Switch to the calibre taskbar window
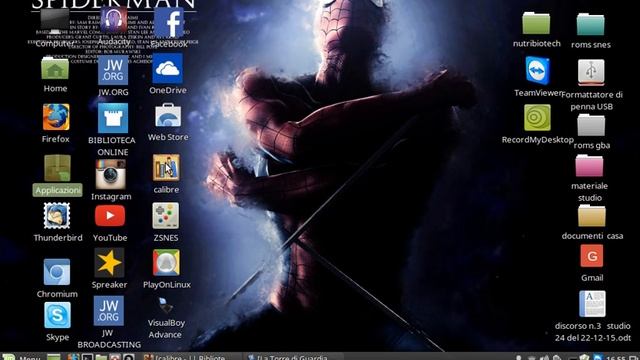 (x=191, y=356)
